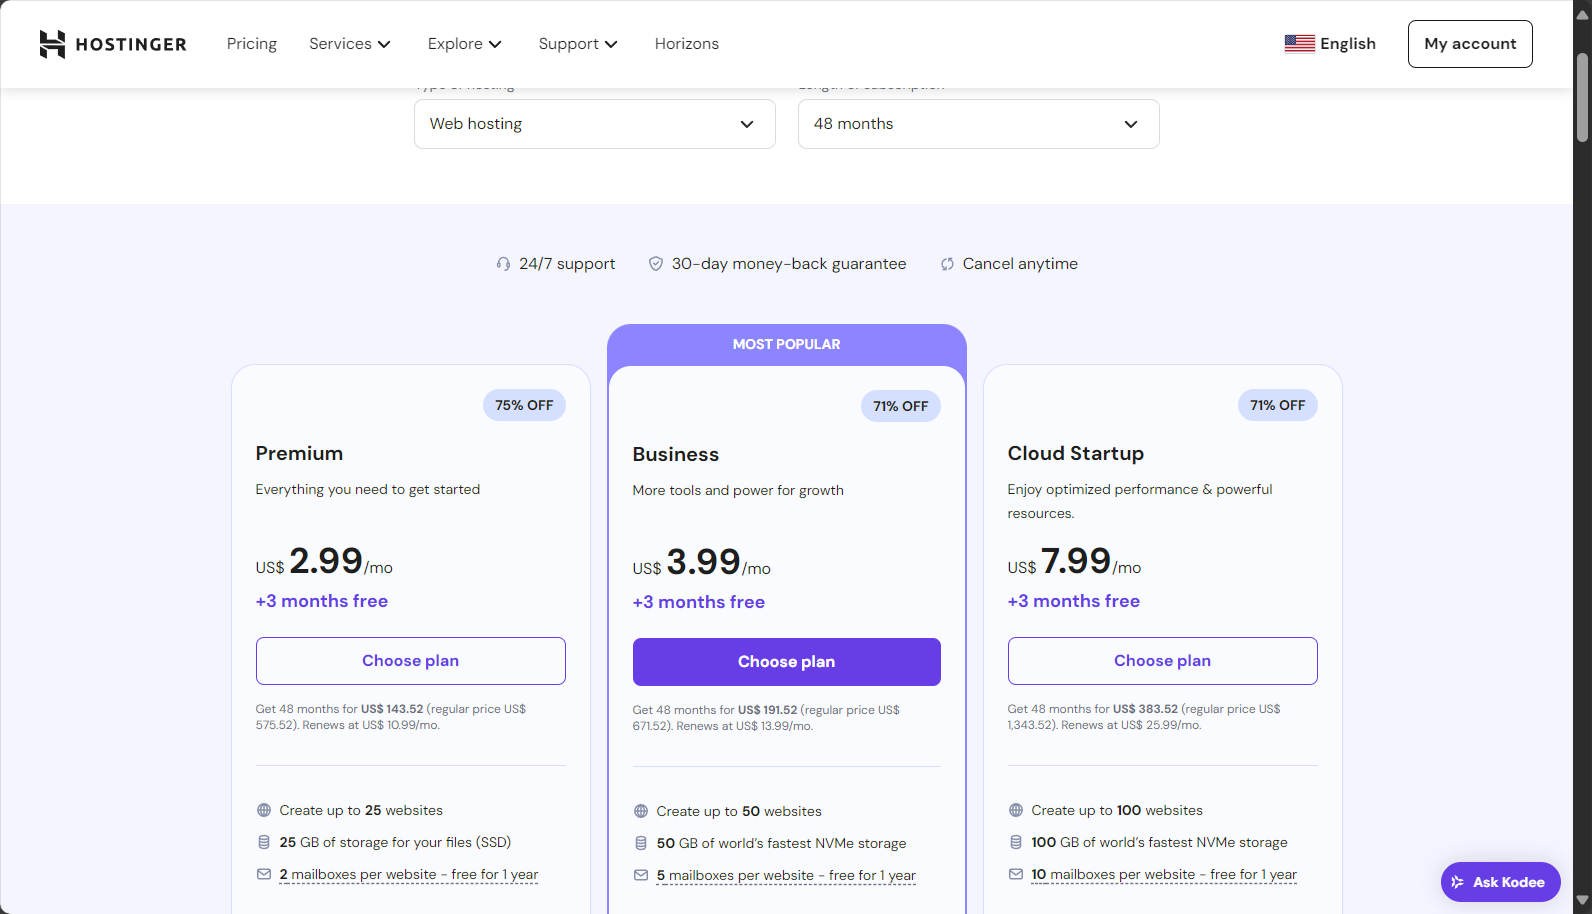The image size is (1592, 914).
Task: Click the page vertical scrollbar thumb
Action: 1582,97
